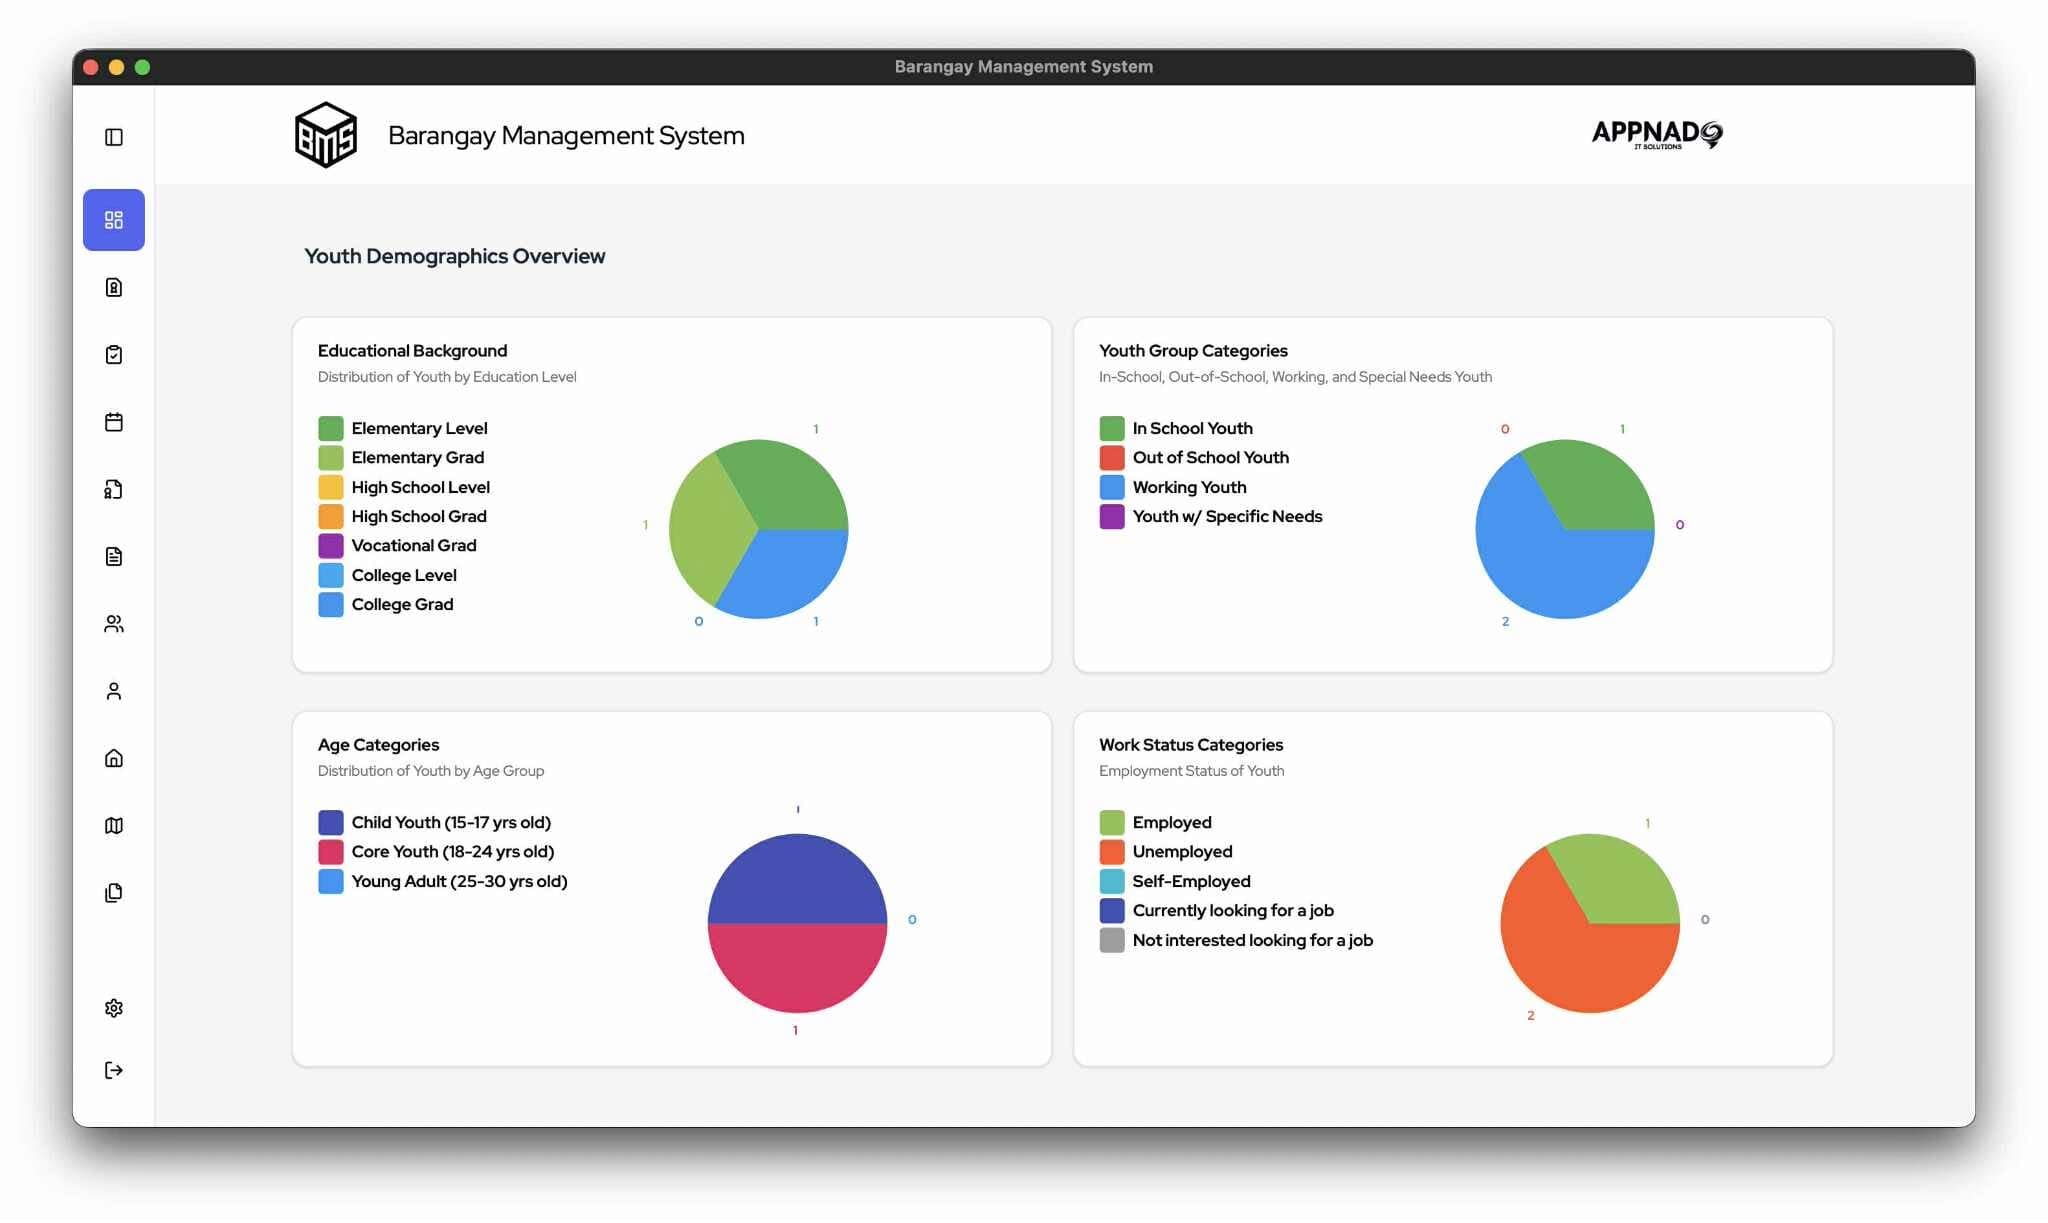Open the clipboard checklist sidebar icon
The image size is (2048, 1223).
pos(114,355)
